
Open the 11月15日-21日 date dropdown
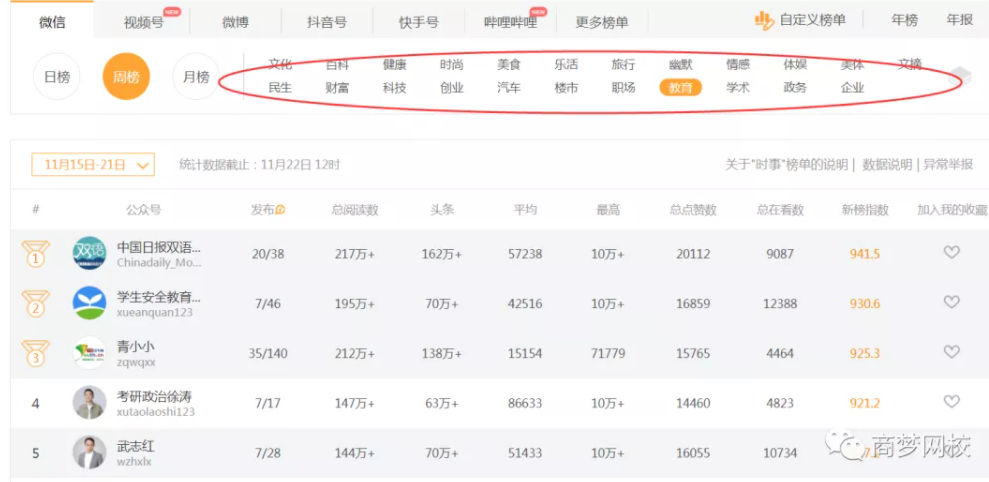coord(93,165)
